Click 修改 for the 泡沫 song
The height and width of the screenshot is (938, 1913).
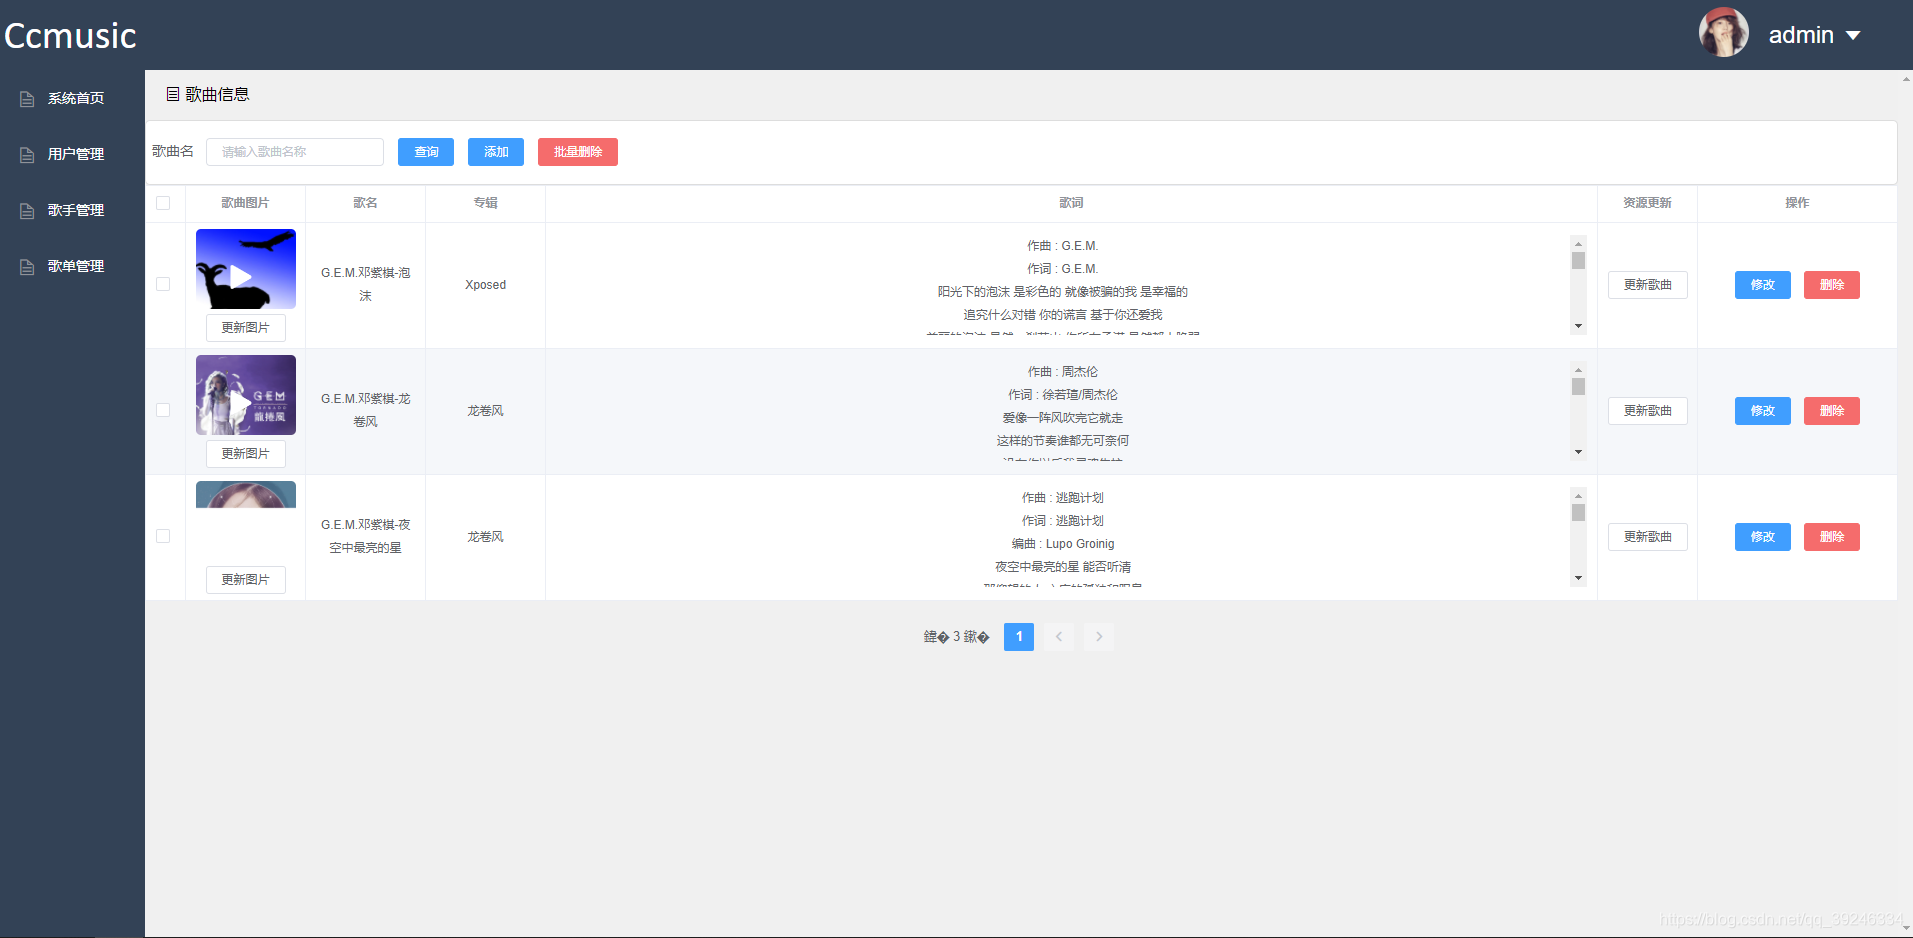tap(1763, 285)
